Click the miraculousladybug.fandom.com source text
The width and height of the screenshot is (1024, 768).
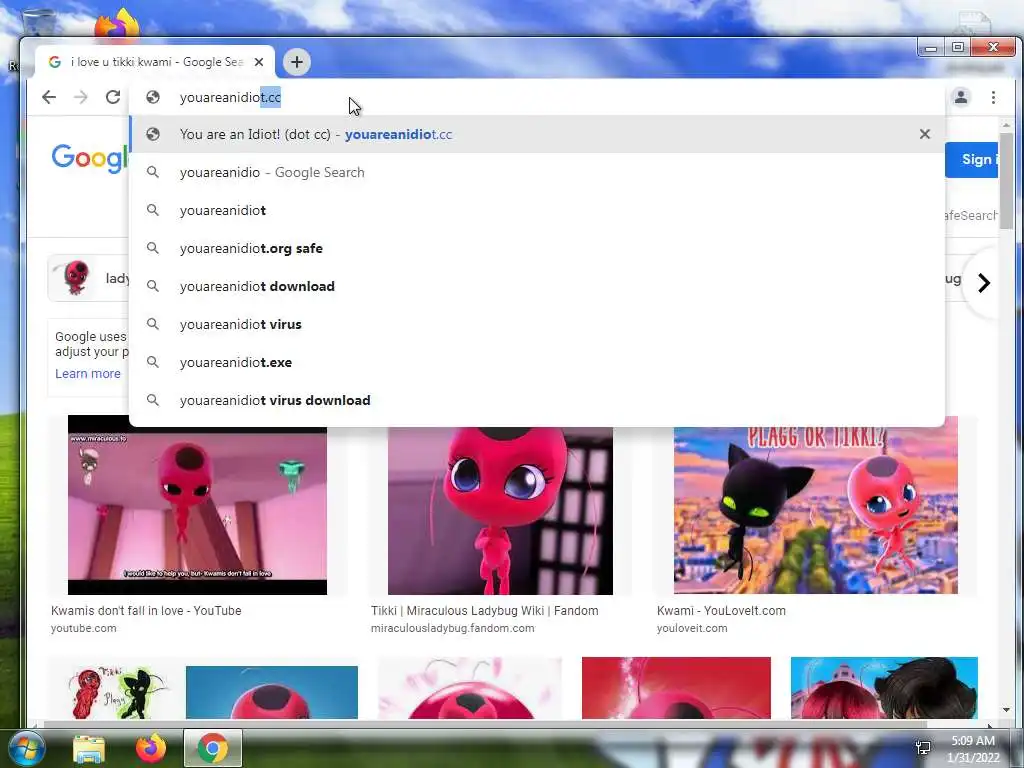coord(453,628)
